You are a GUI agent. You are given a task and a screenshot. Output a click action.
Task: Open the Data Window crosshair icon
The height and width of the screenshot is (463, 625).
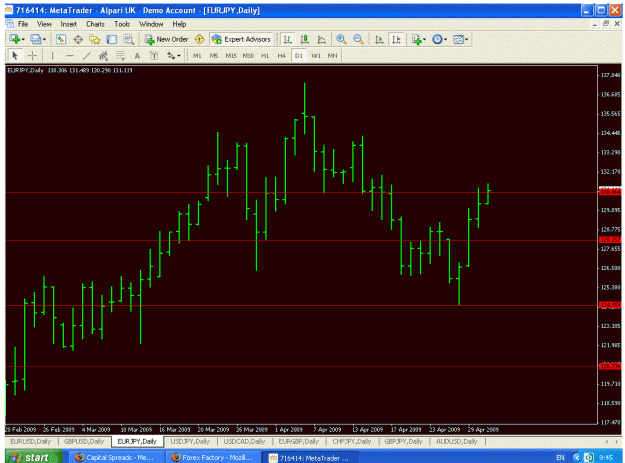78,39
